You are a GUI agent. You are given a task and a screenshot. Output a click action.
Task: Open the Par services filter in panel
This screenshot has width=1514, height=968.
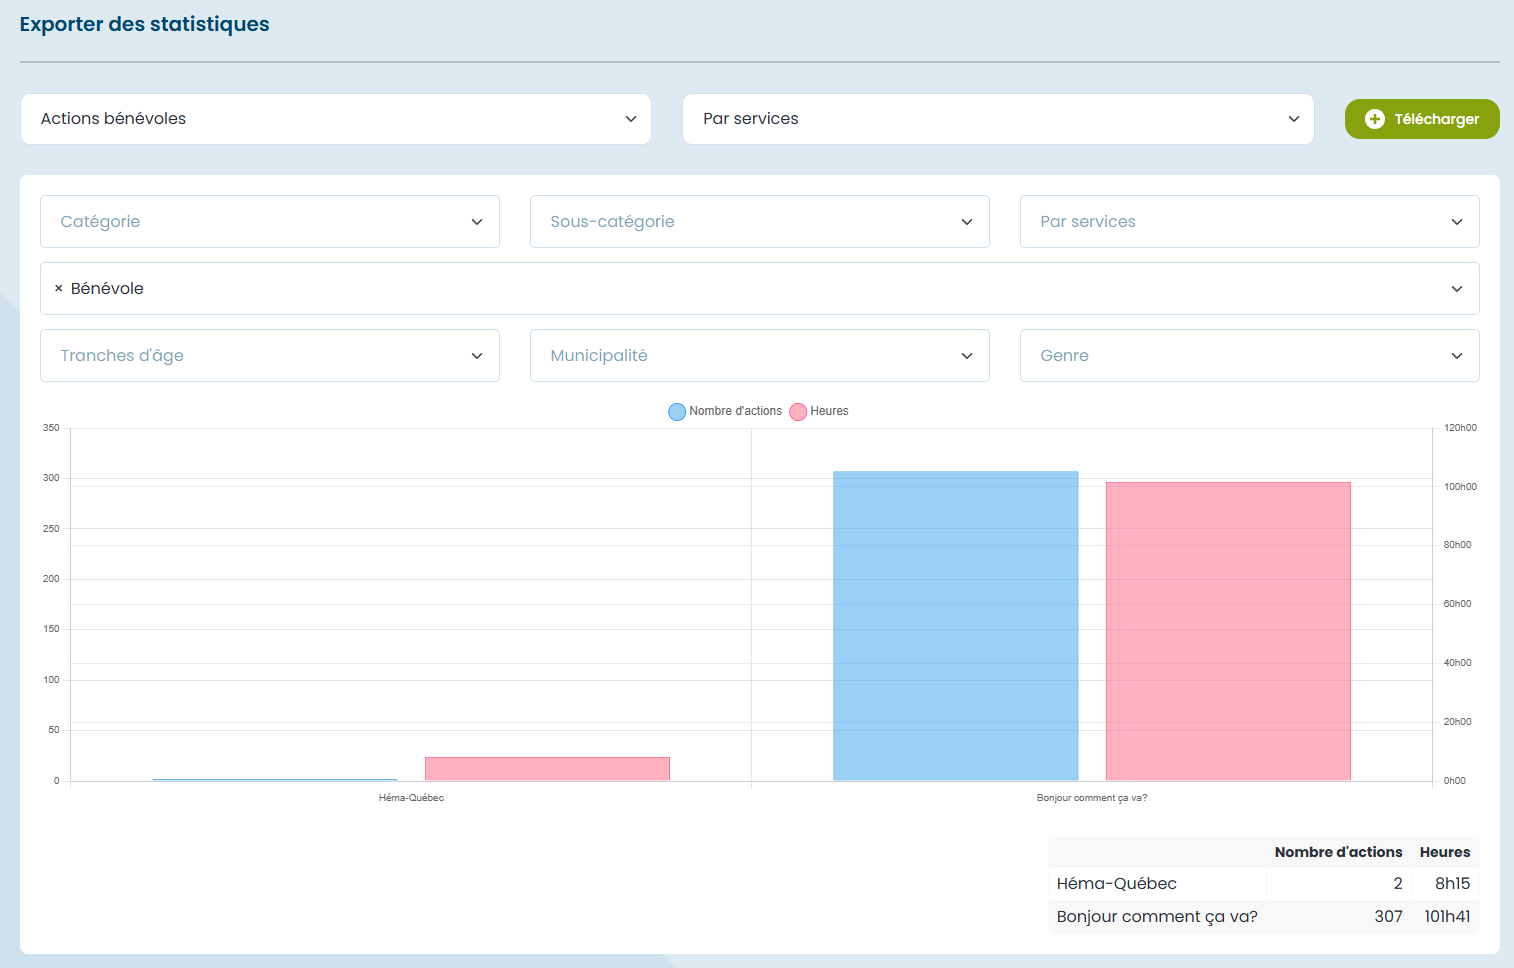[1249, 222]
